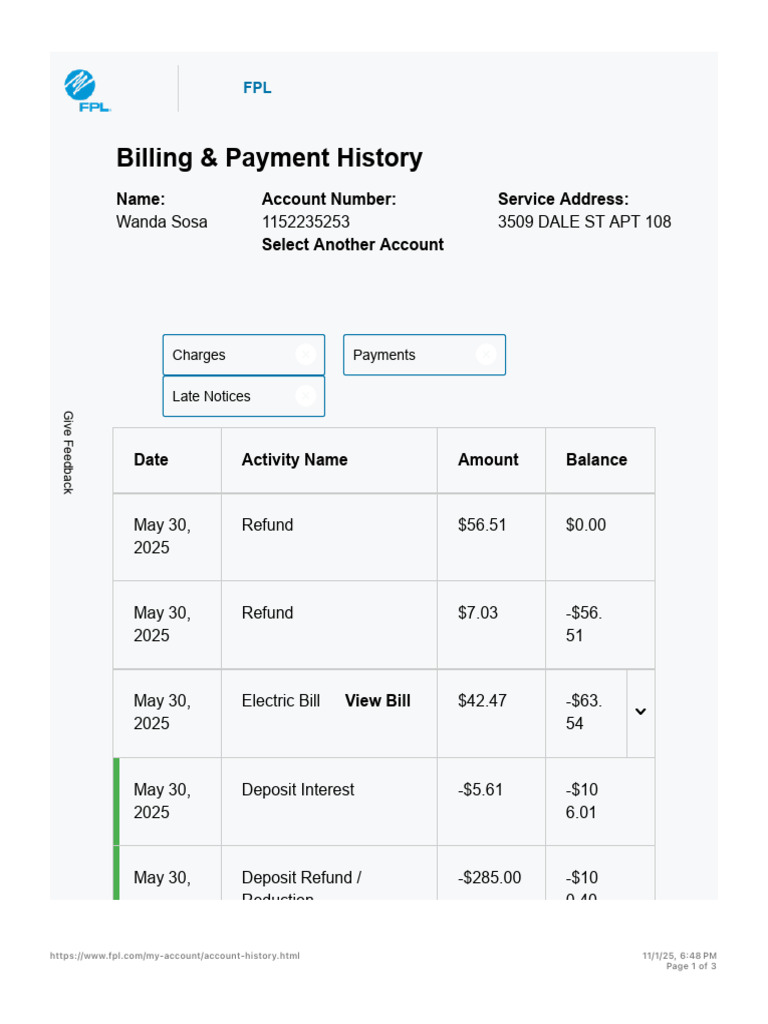Click the Deposit Refund / Reduction activity
The image size is (768, 1024).
tap(302, 884)
